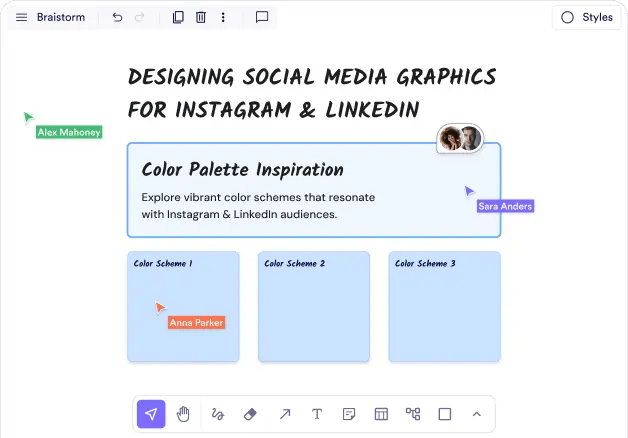Choose the diagram flowchart tool
This screenshot has height=438, width=628.
coord(413,414)
